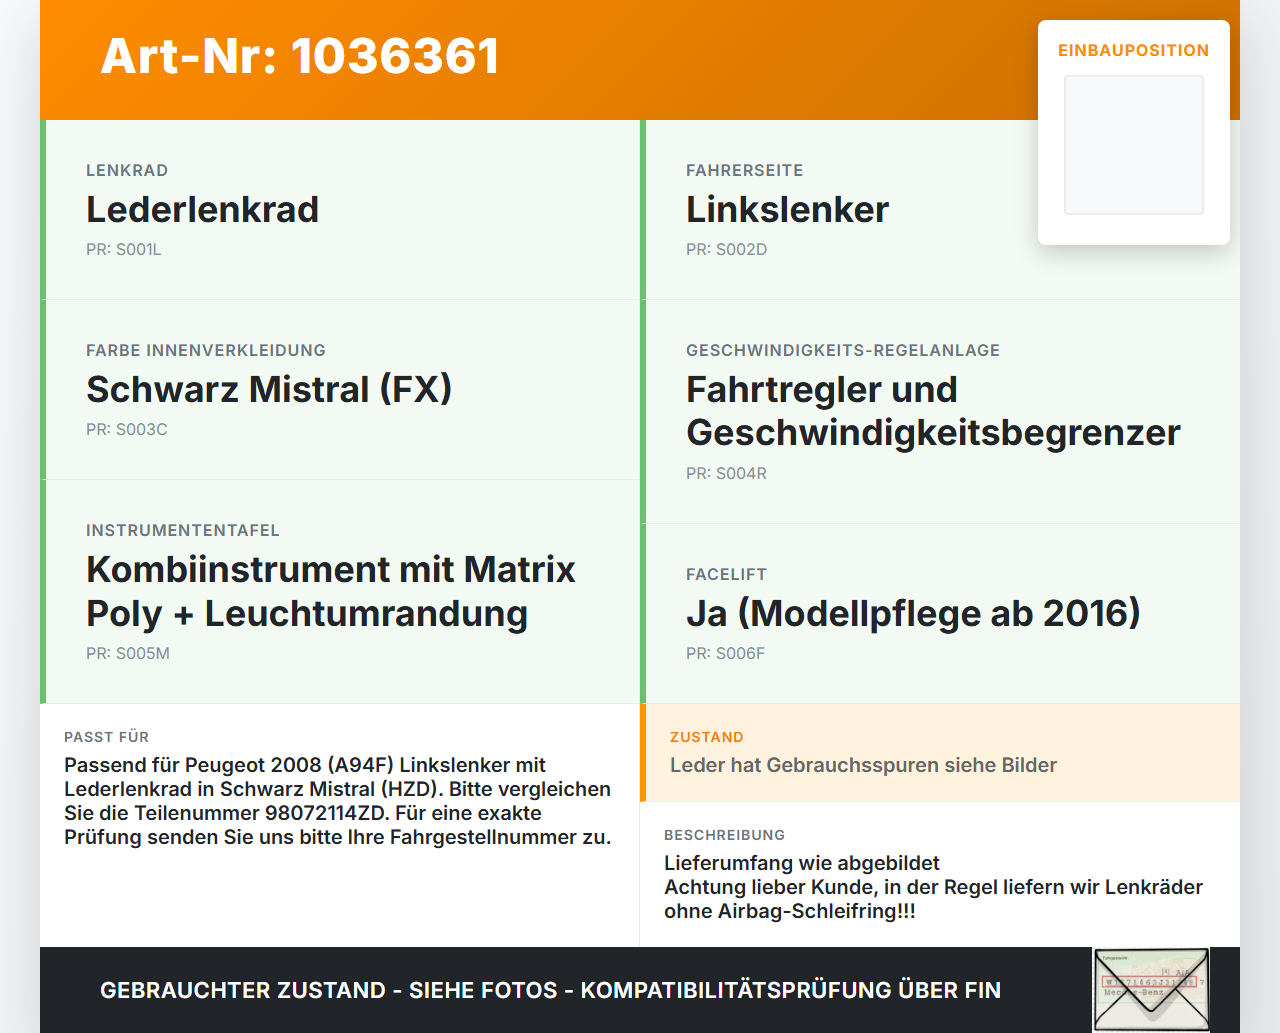Screen dimensions: 1280x1033
Task: Click the EINBAUPOSITION label
Action: tap(1134, 50)
